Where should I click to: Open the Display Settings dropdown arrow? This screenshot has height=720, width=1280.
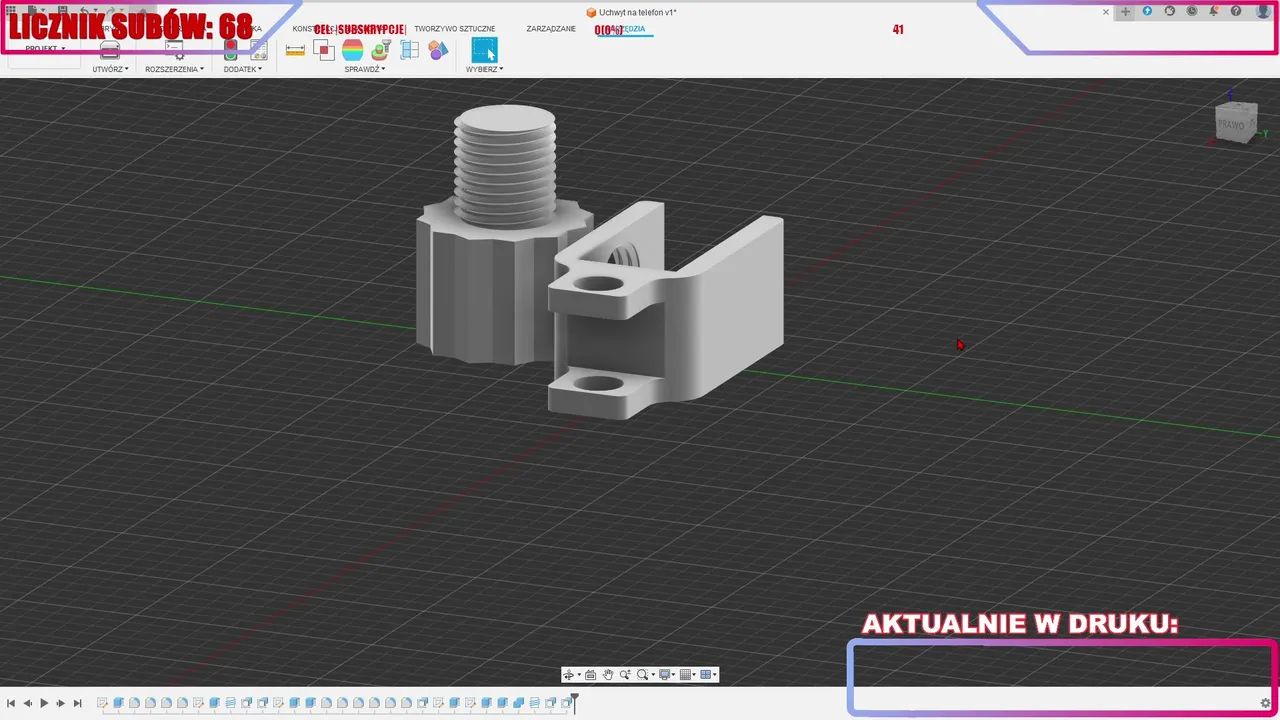pyautogui.click(x=673, y=675)
